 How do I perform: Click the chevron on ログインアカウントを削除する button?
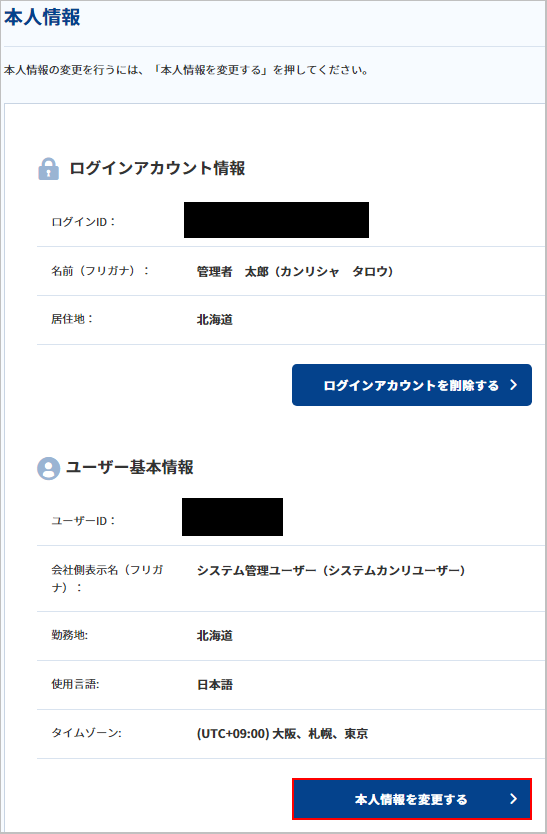[513, 385]
